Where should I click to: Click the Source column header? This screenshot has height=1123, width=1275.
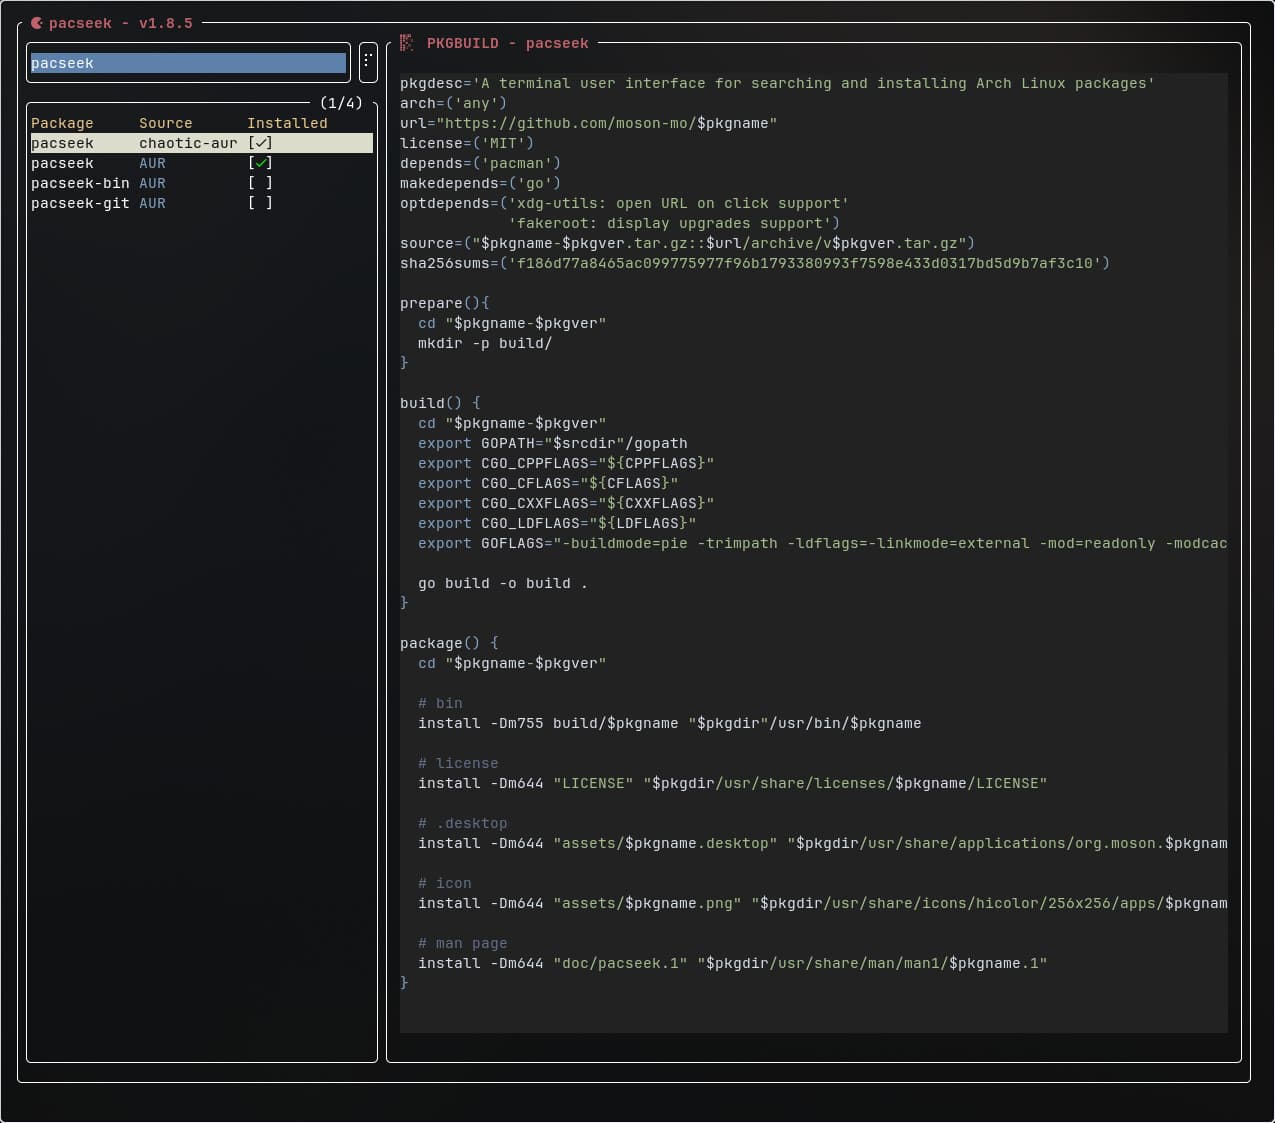[165, 123]
